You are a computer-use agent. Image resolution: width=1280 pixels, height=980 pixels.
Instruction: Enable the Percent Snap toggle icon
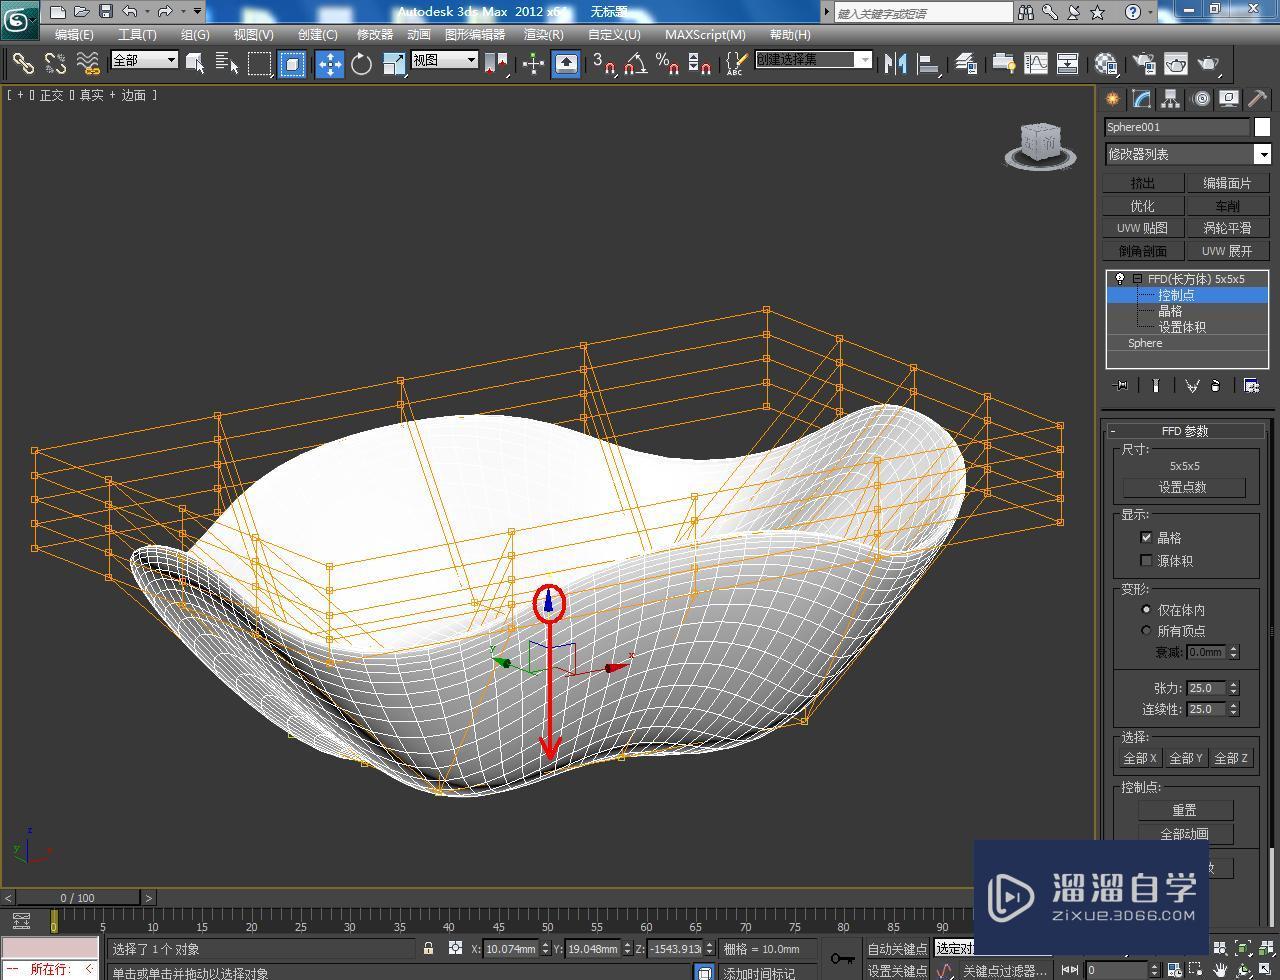click(667, 62)
